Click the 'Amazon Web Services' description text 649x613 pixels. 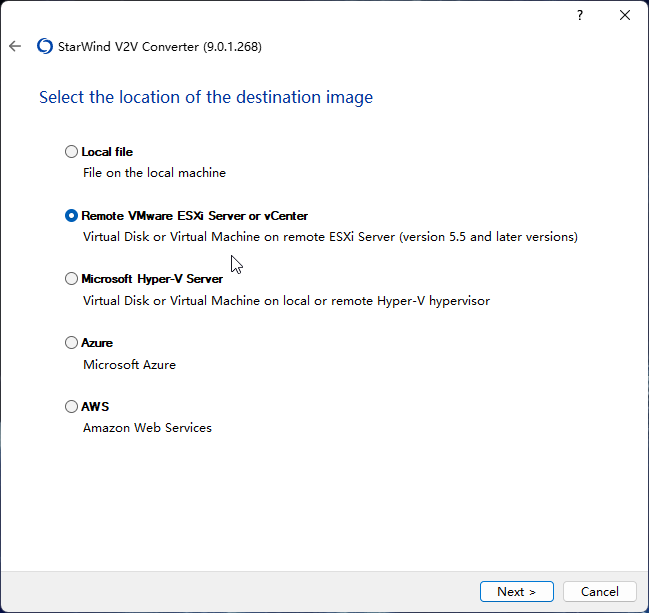coord(147,428)
